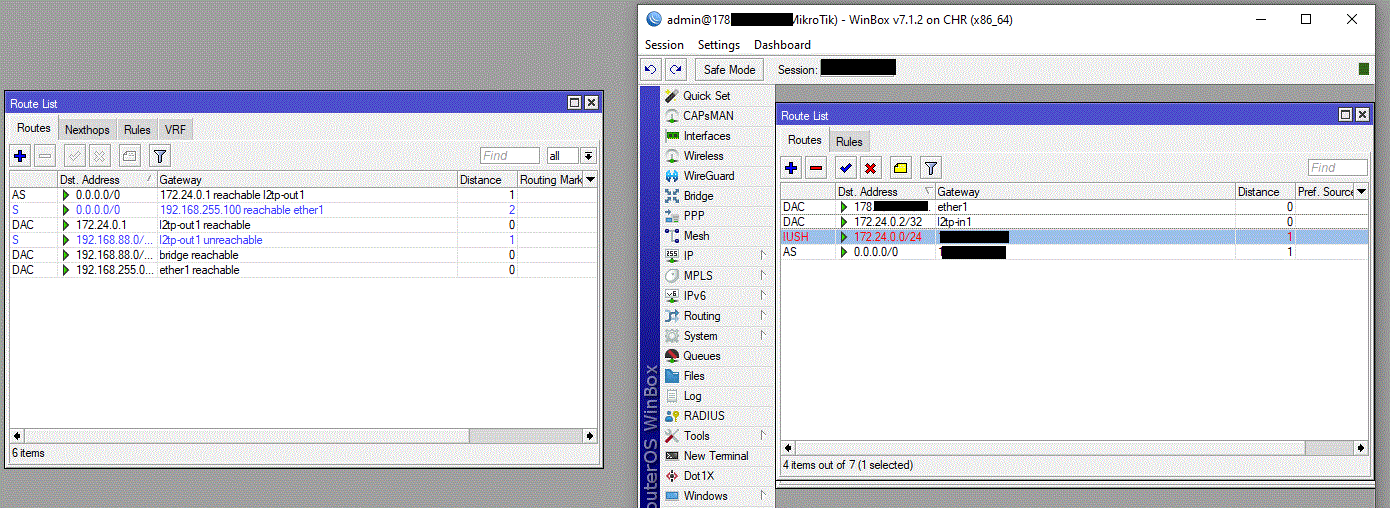
Task: Open the Queues section
Action: click(701, 356)
